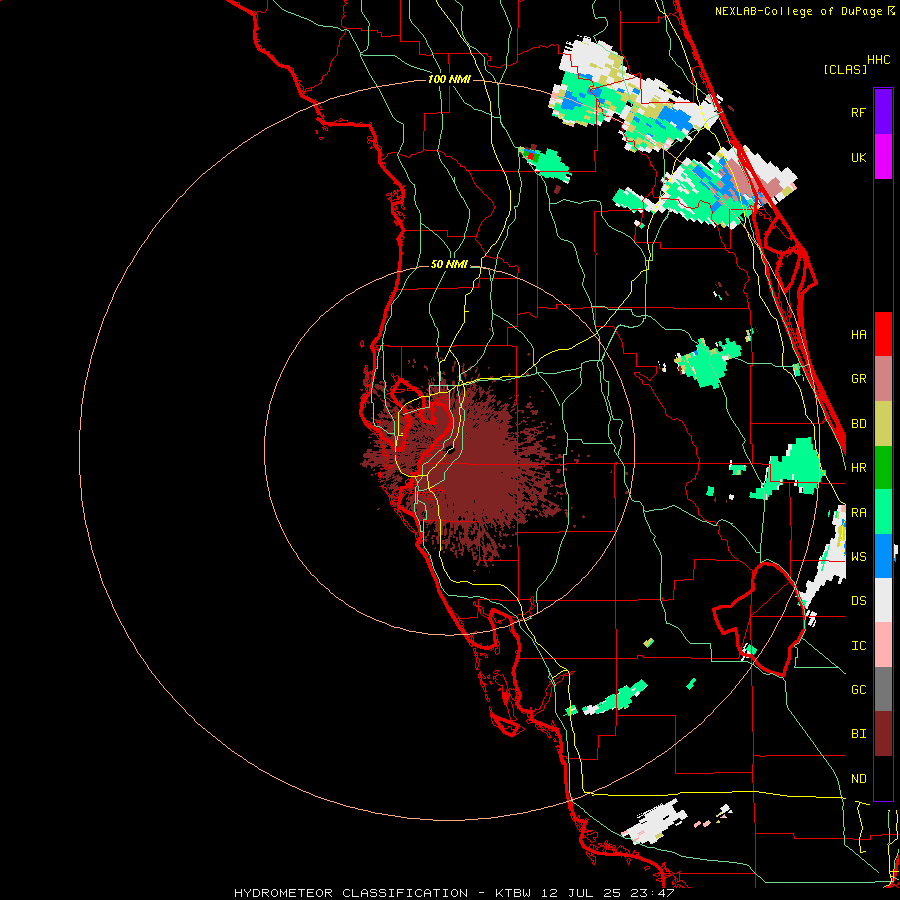Viewport: 900px width, 900px height.
Task: Click the brown BI legend swatch
Action: [883, 734]
